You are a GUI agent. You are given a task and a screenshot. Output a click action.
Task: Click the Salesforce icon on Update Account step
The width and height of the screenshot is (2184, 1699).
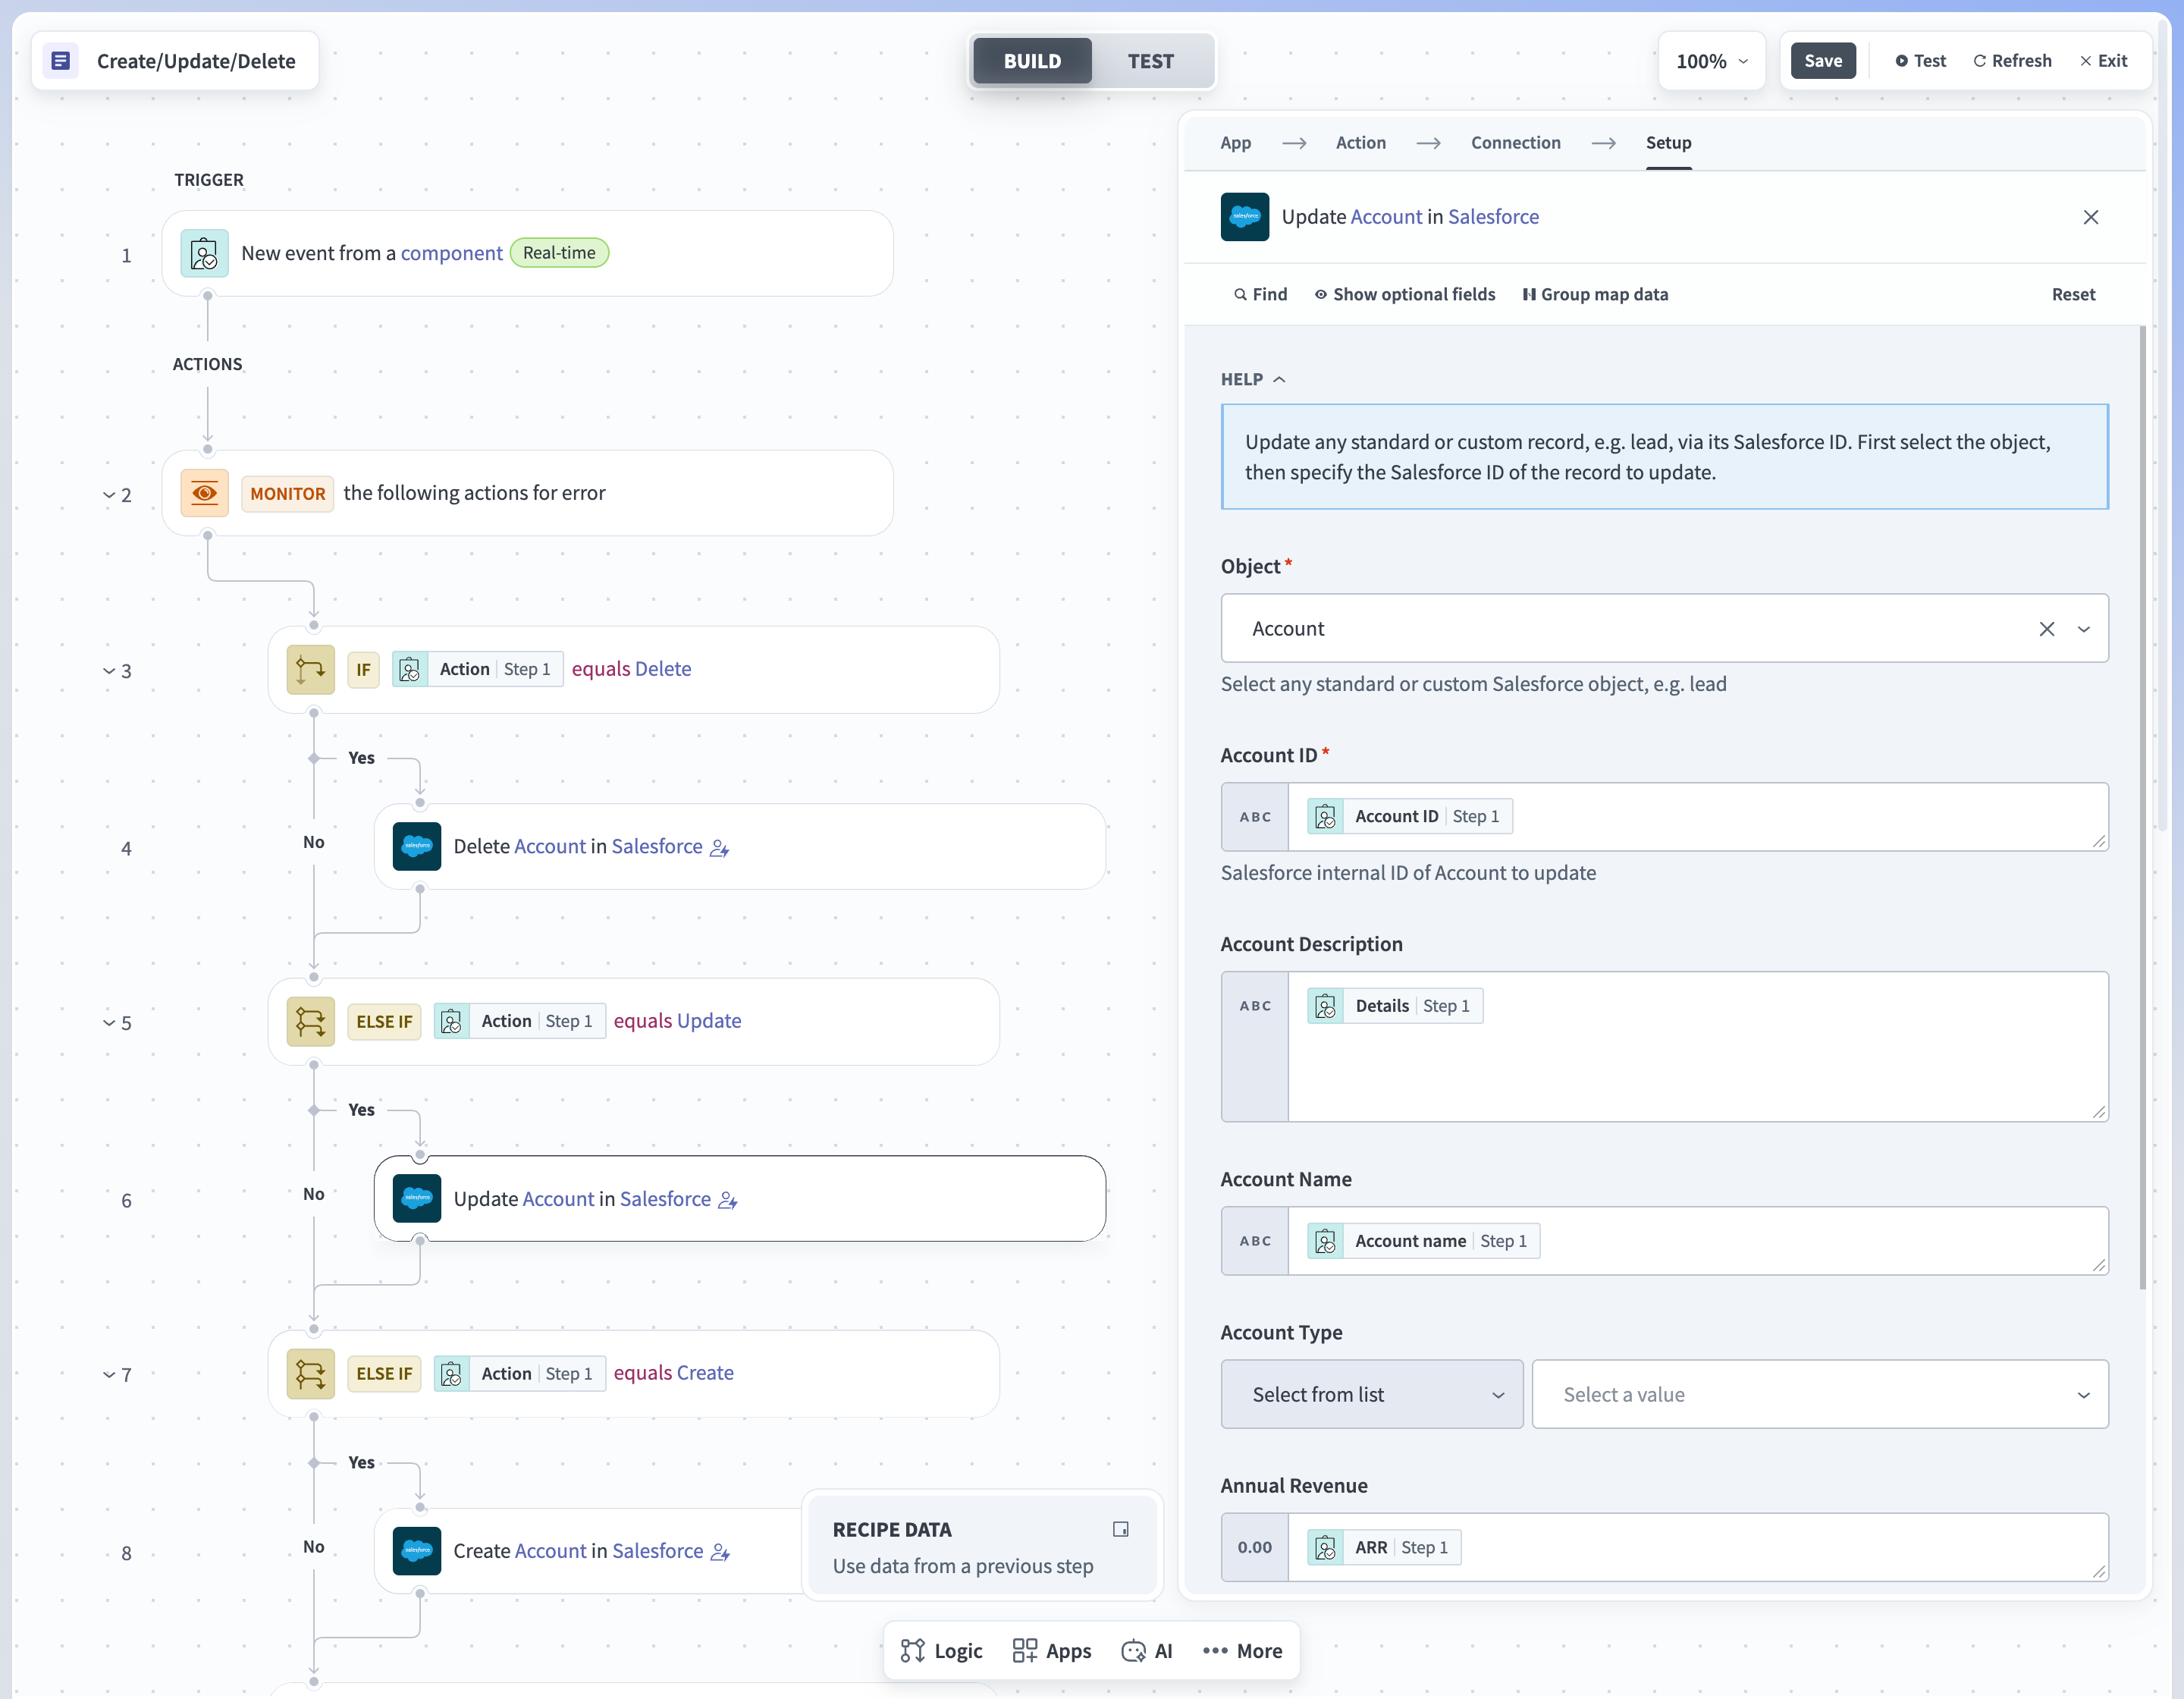417,1198
